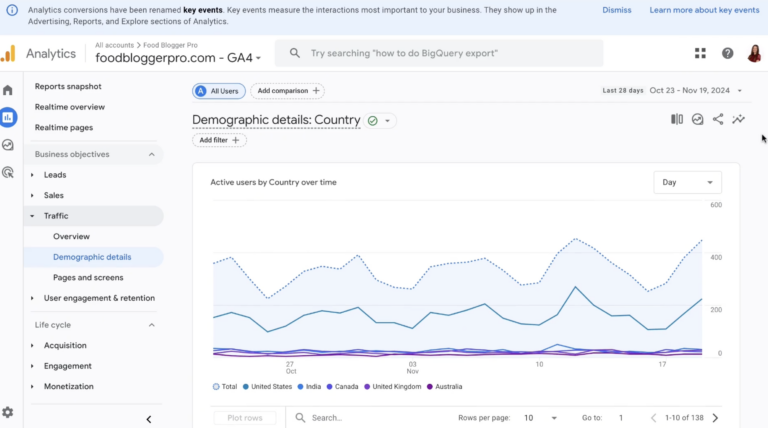Click the Add filter button
The width and height of the screenshot is (768, 428).
pos(219,140)
